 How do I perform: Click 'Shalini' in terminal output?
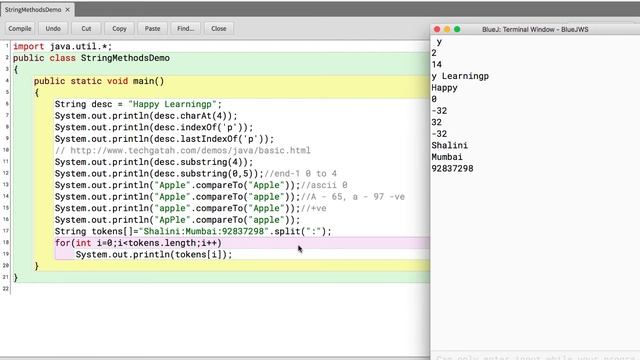449,145
